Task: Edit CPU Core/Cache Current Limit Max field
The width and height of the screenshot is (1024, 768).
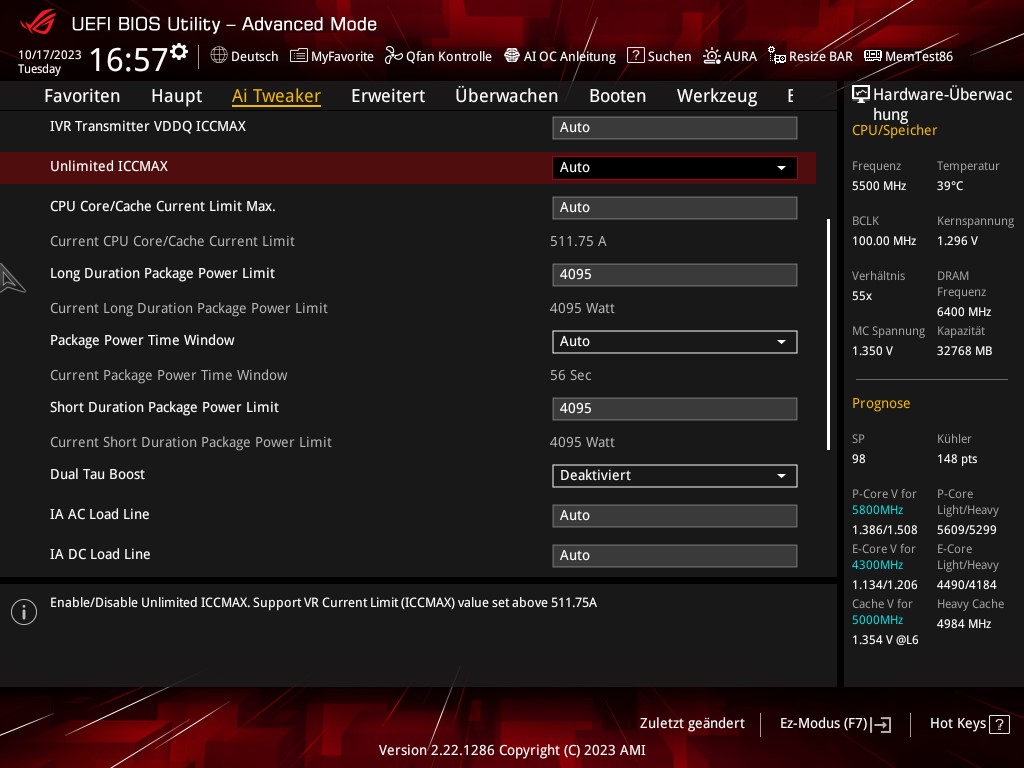Action: (x=674, y=208)
